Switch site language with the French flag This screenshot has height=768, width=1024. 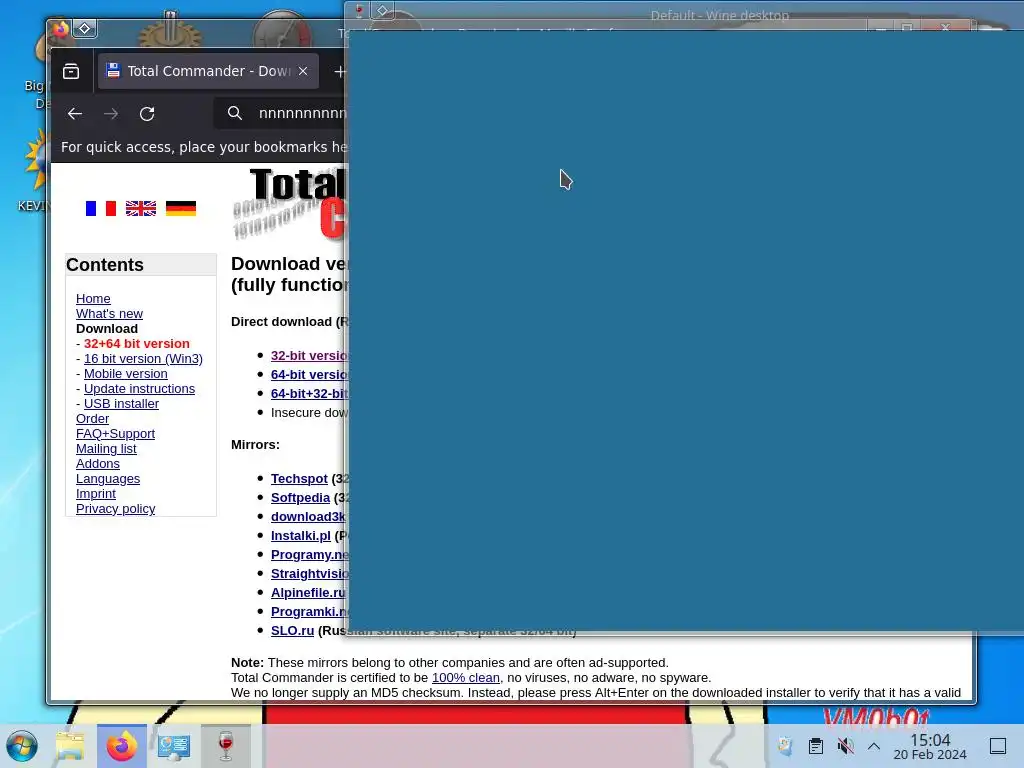click(101, 208)
